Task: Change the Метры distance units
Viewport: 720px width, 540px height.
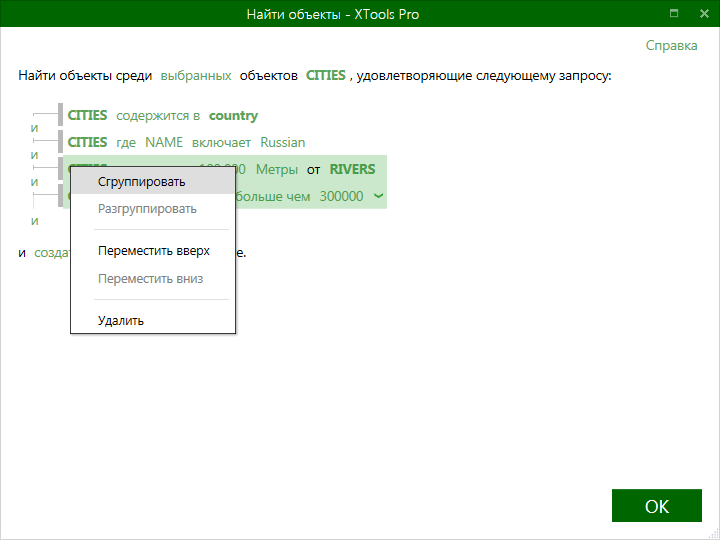Action: click(x=277, y=169)
